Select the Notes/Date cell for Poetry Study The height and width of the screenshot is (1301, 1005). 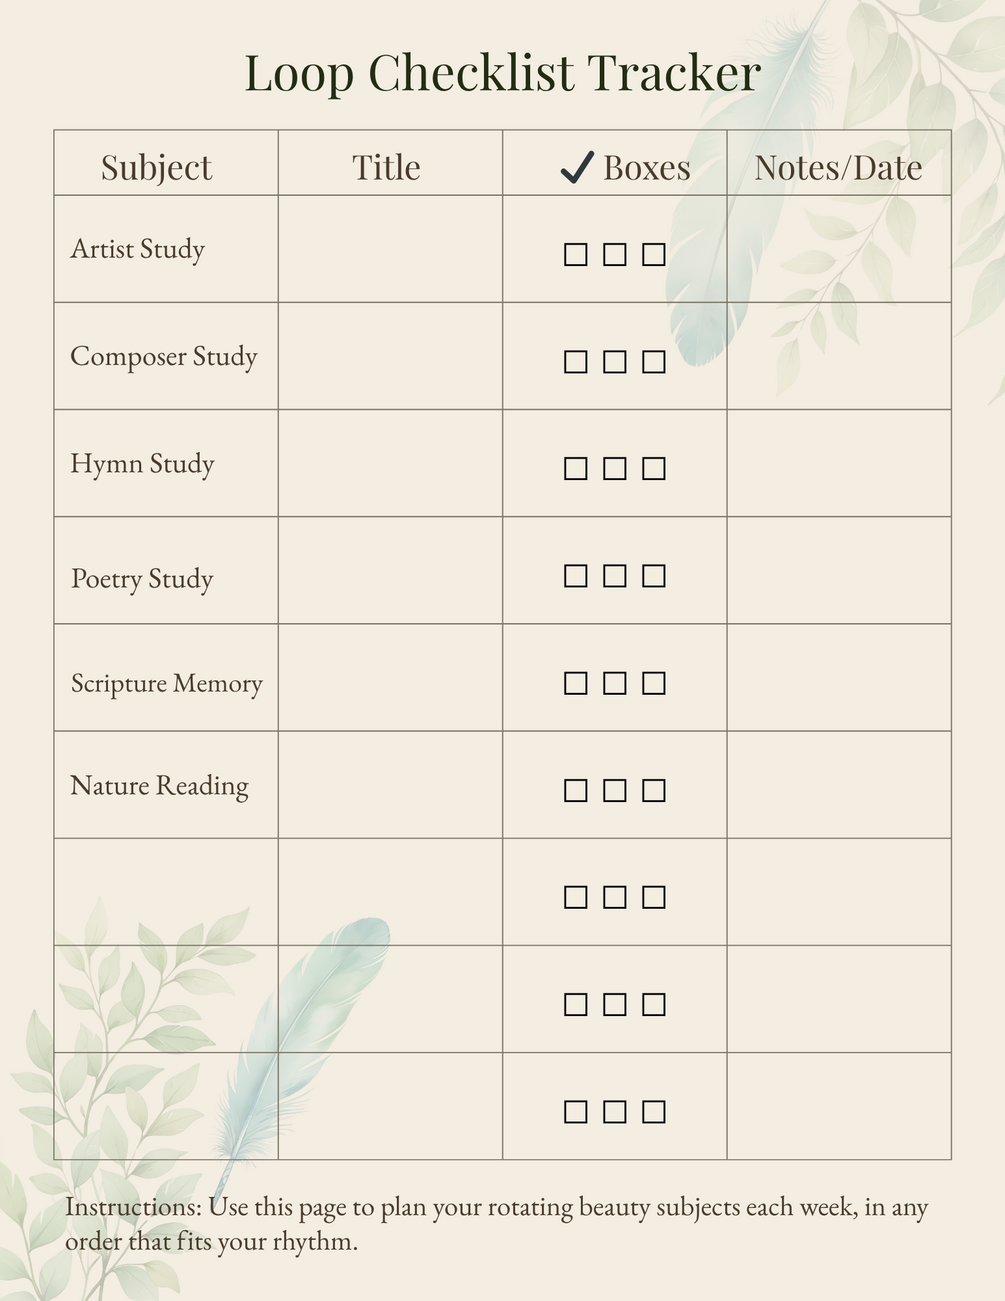click(838, 570)
